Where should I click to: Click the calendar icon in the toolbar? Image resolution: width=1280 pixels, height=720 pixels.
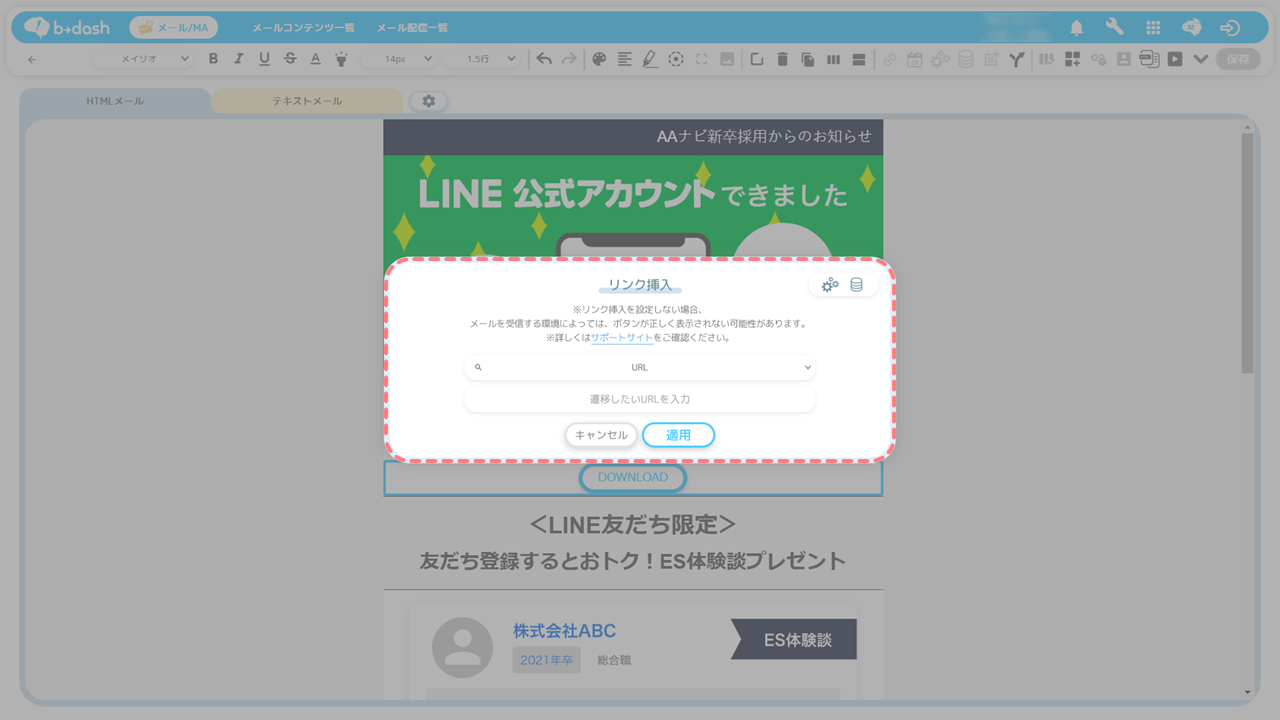pos(915,59)
